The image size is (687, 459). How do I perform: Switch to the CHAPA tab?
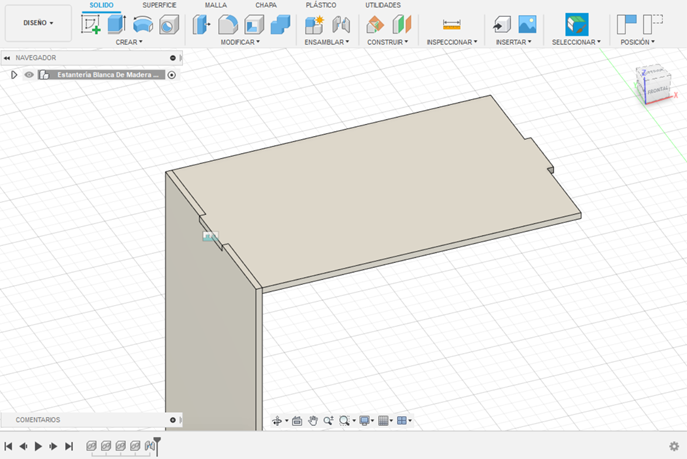pos(266,5)
